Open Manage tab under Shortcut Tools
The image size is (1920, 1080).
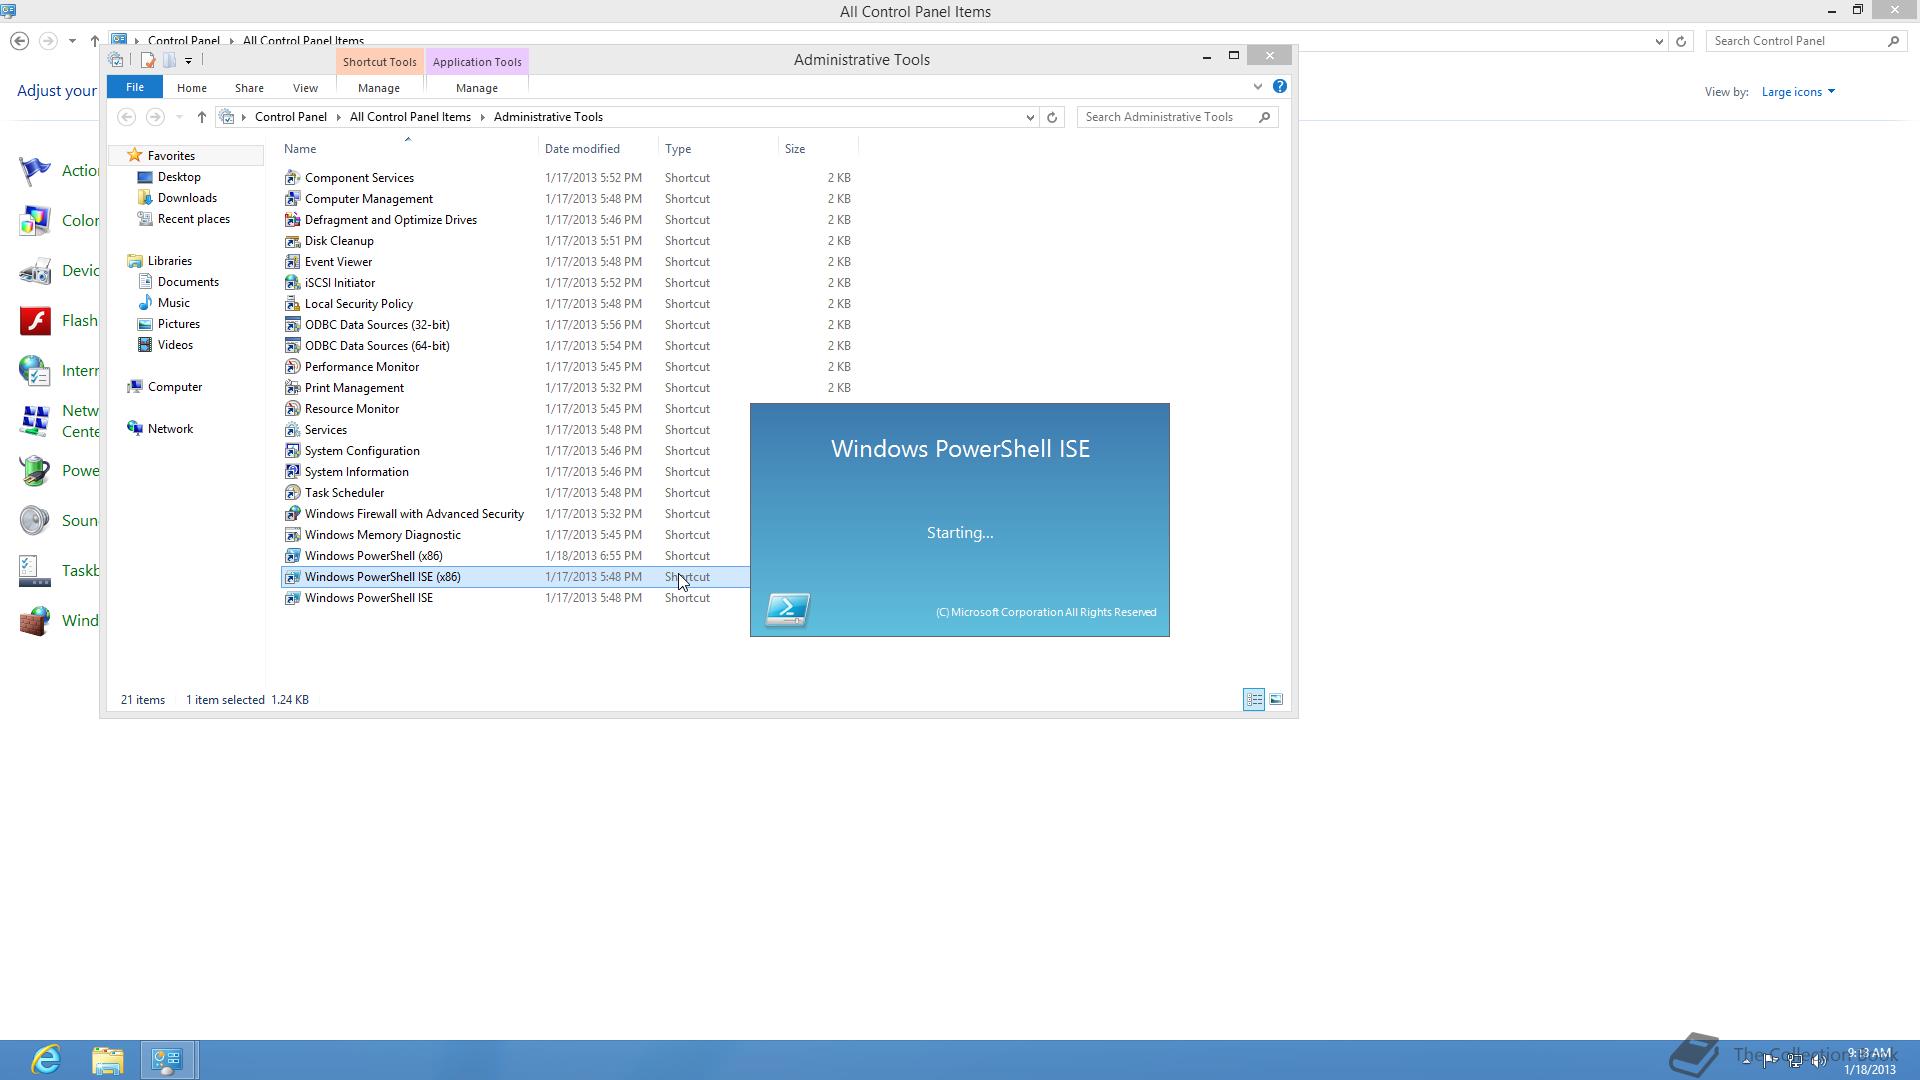coord(378,88)
